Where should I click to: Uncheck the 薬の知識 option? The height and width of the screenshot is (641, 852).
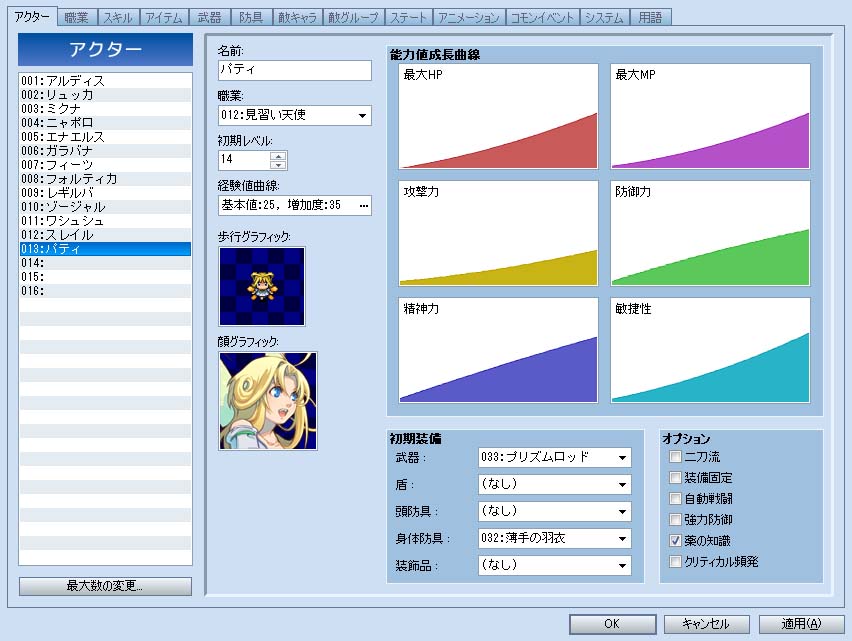(x=676, y=541)
